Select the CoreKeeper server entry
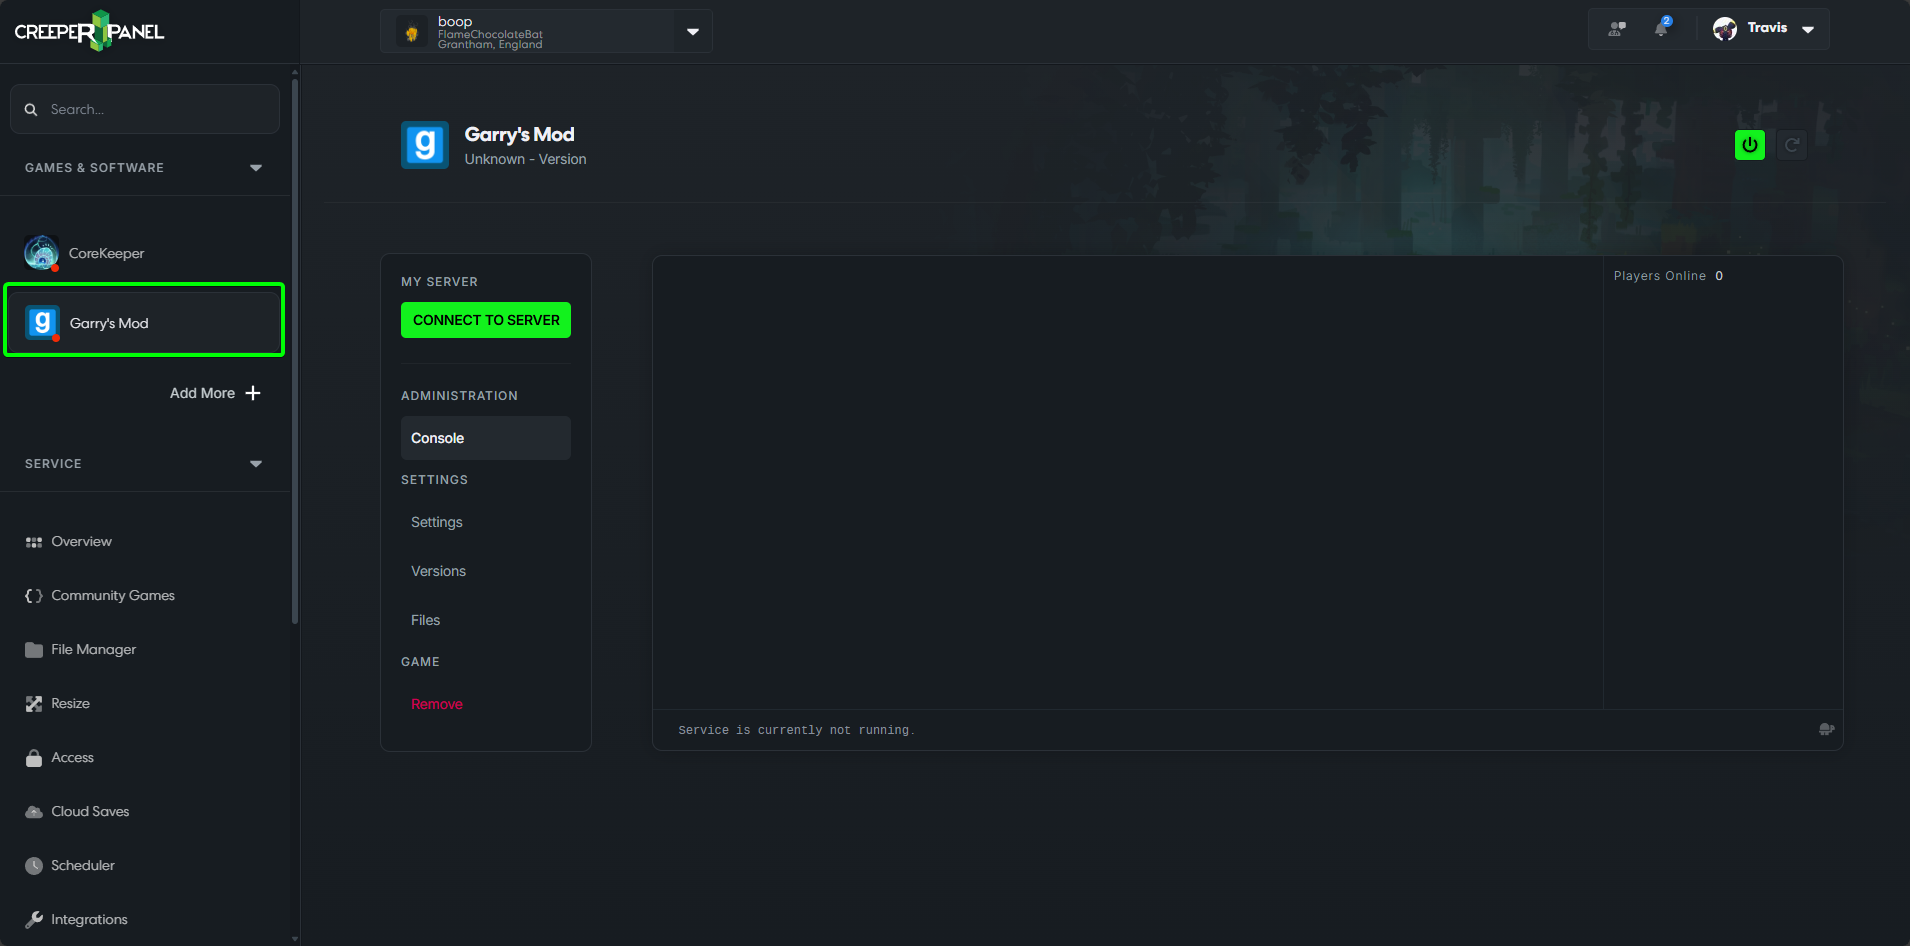This screenshot has height=946, width=1910. [106, 253]
